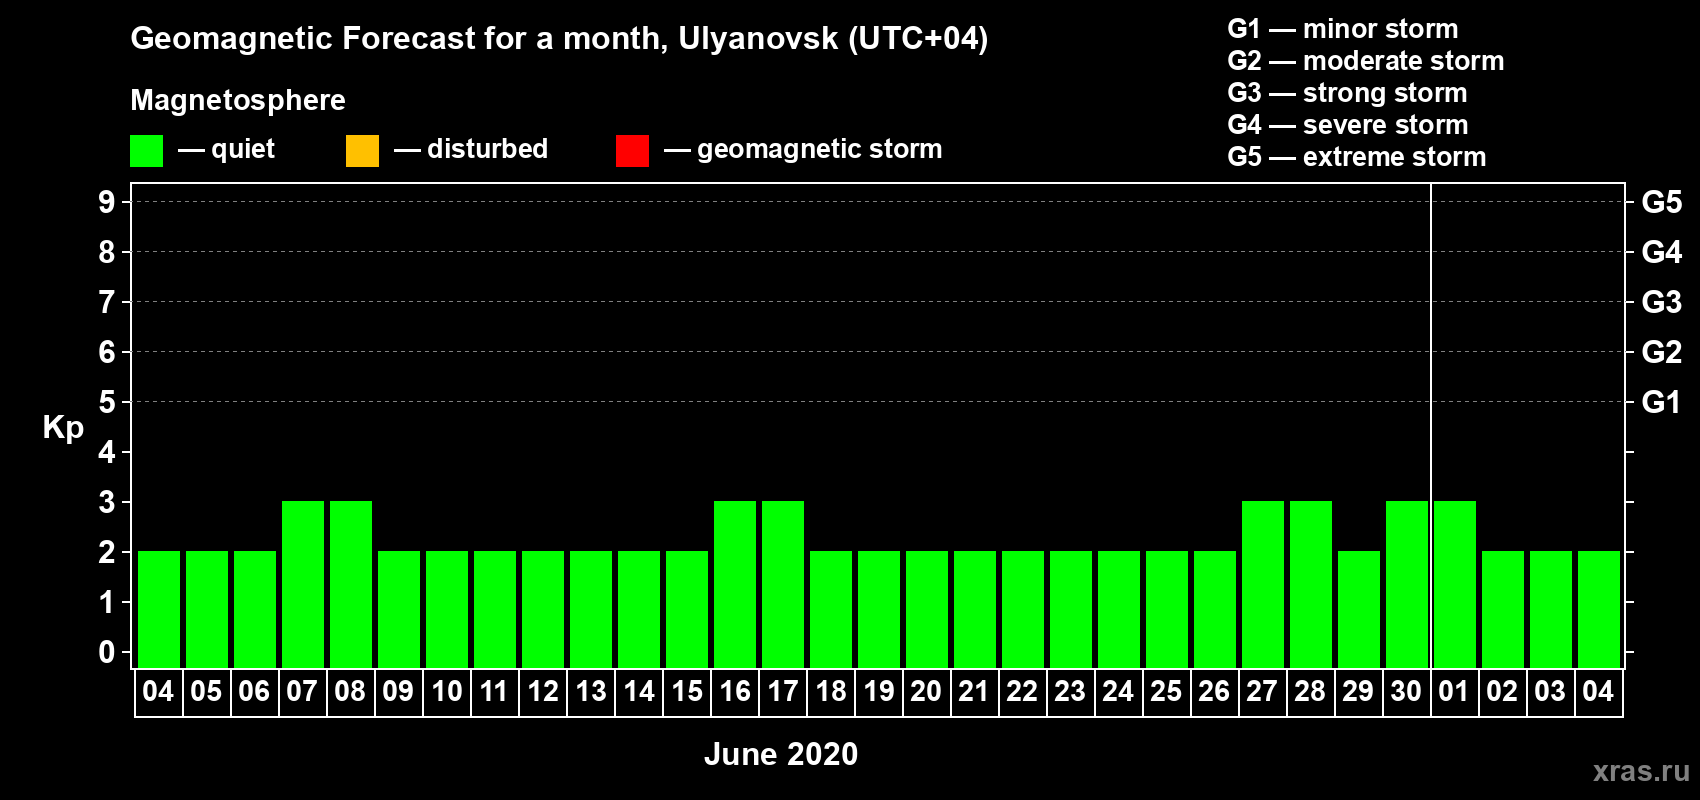1700x800 pixels.
Task: Click the 13 date label
Action: pos(590,692)
